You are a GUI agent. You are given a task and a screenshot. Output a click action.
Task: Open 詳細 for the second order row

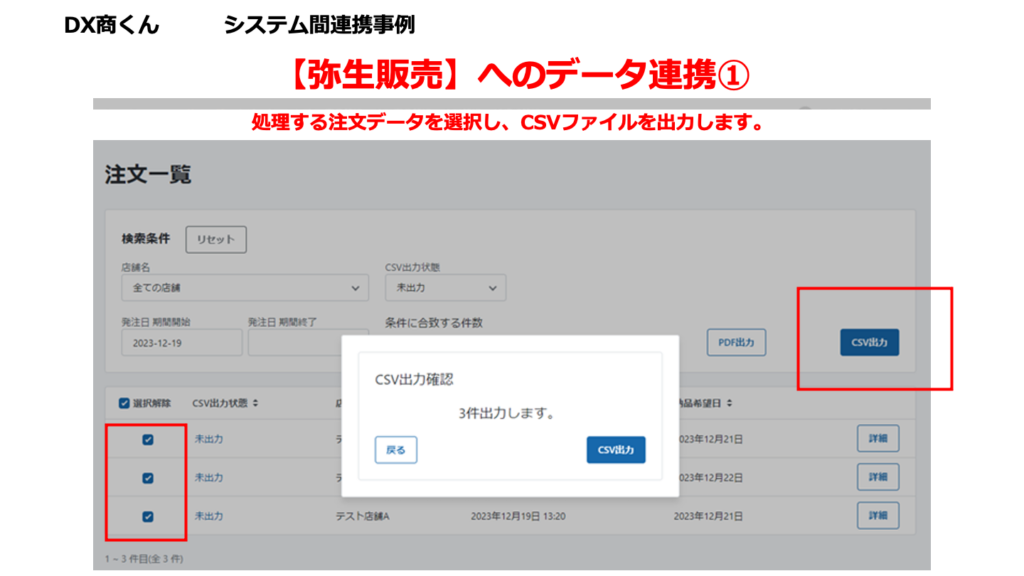pos(877,478)
